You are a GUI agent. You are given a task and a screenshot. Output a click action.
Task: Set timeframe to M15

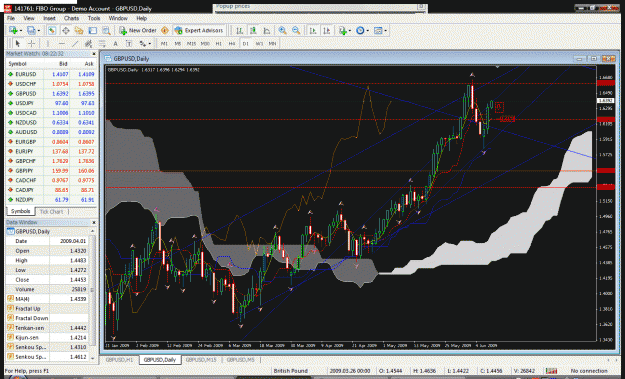[x=191, y=43]
